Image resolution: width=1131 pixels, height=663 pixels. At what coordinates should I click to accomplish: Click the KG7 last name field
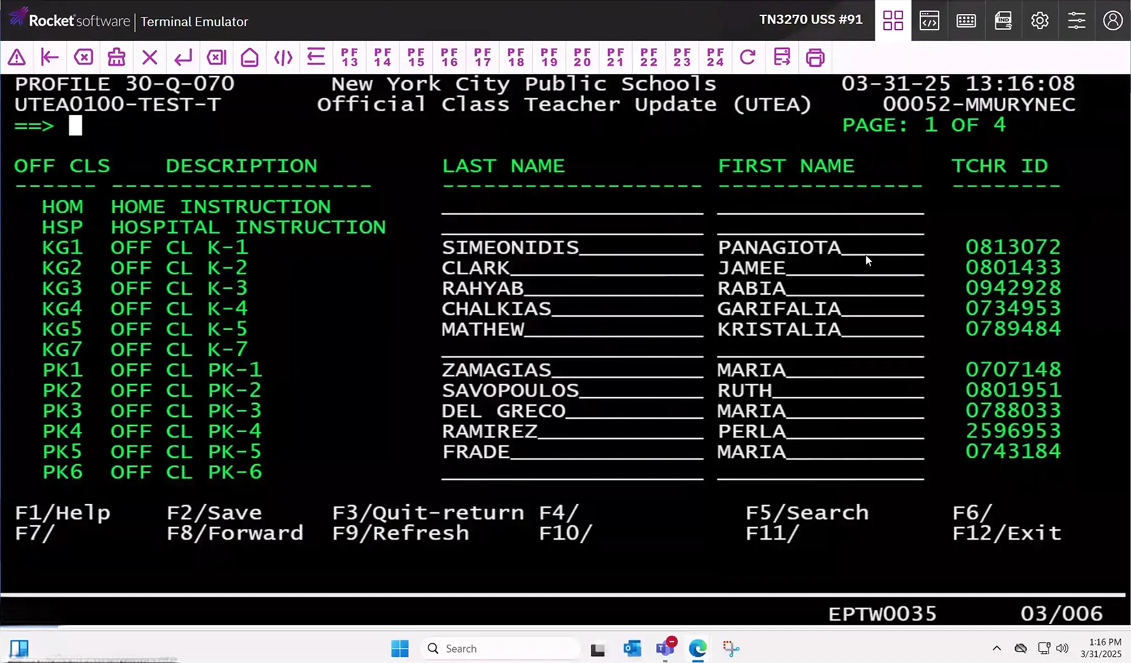tap(571, 350)
